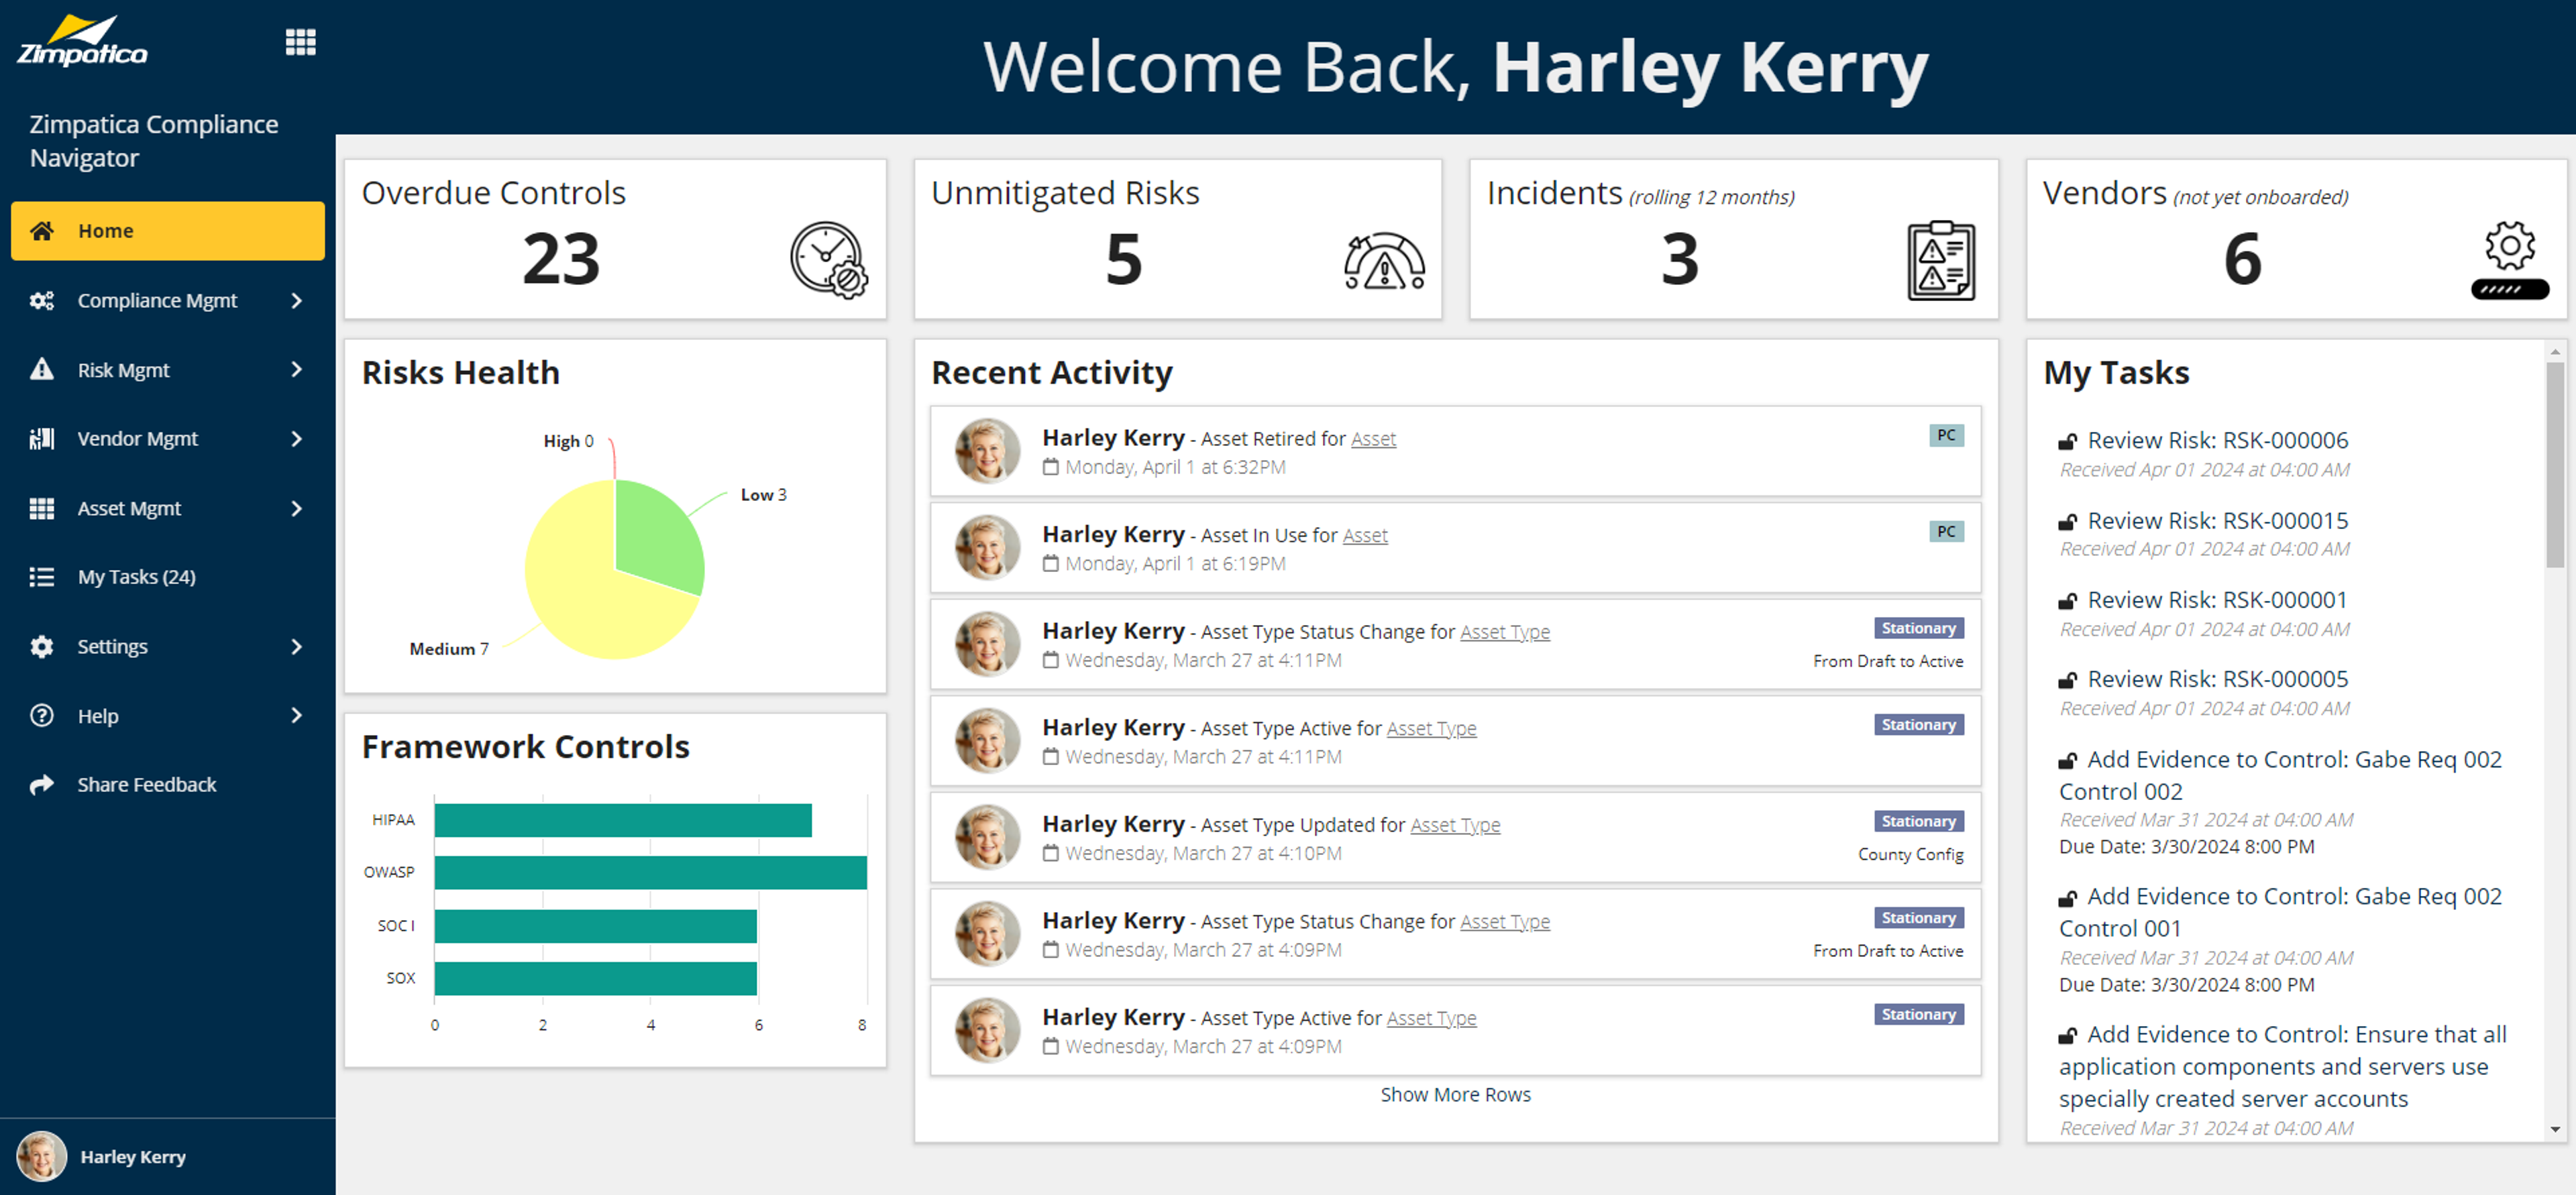Click lock icon beside Review Risk: RSK-000015
This screenshot has height=1195, width=2576.
2068,521
